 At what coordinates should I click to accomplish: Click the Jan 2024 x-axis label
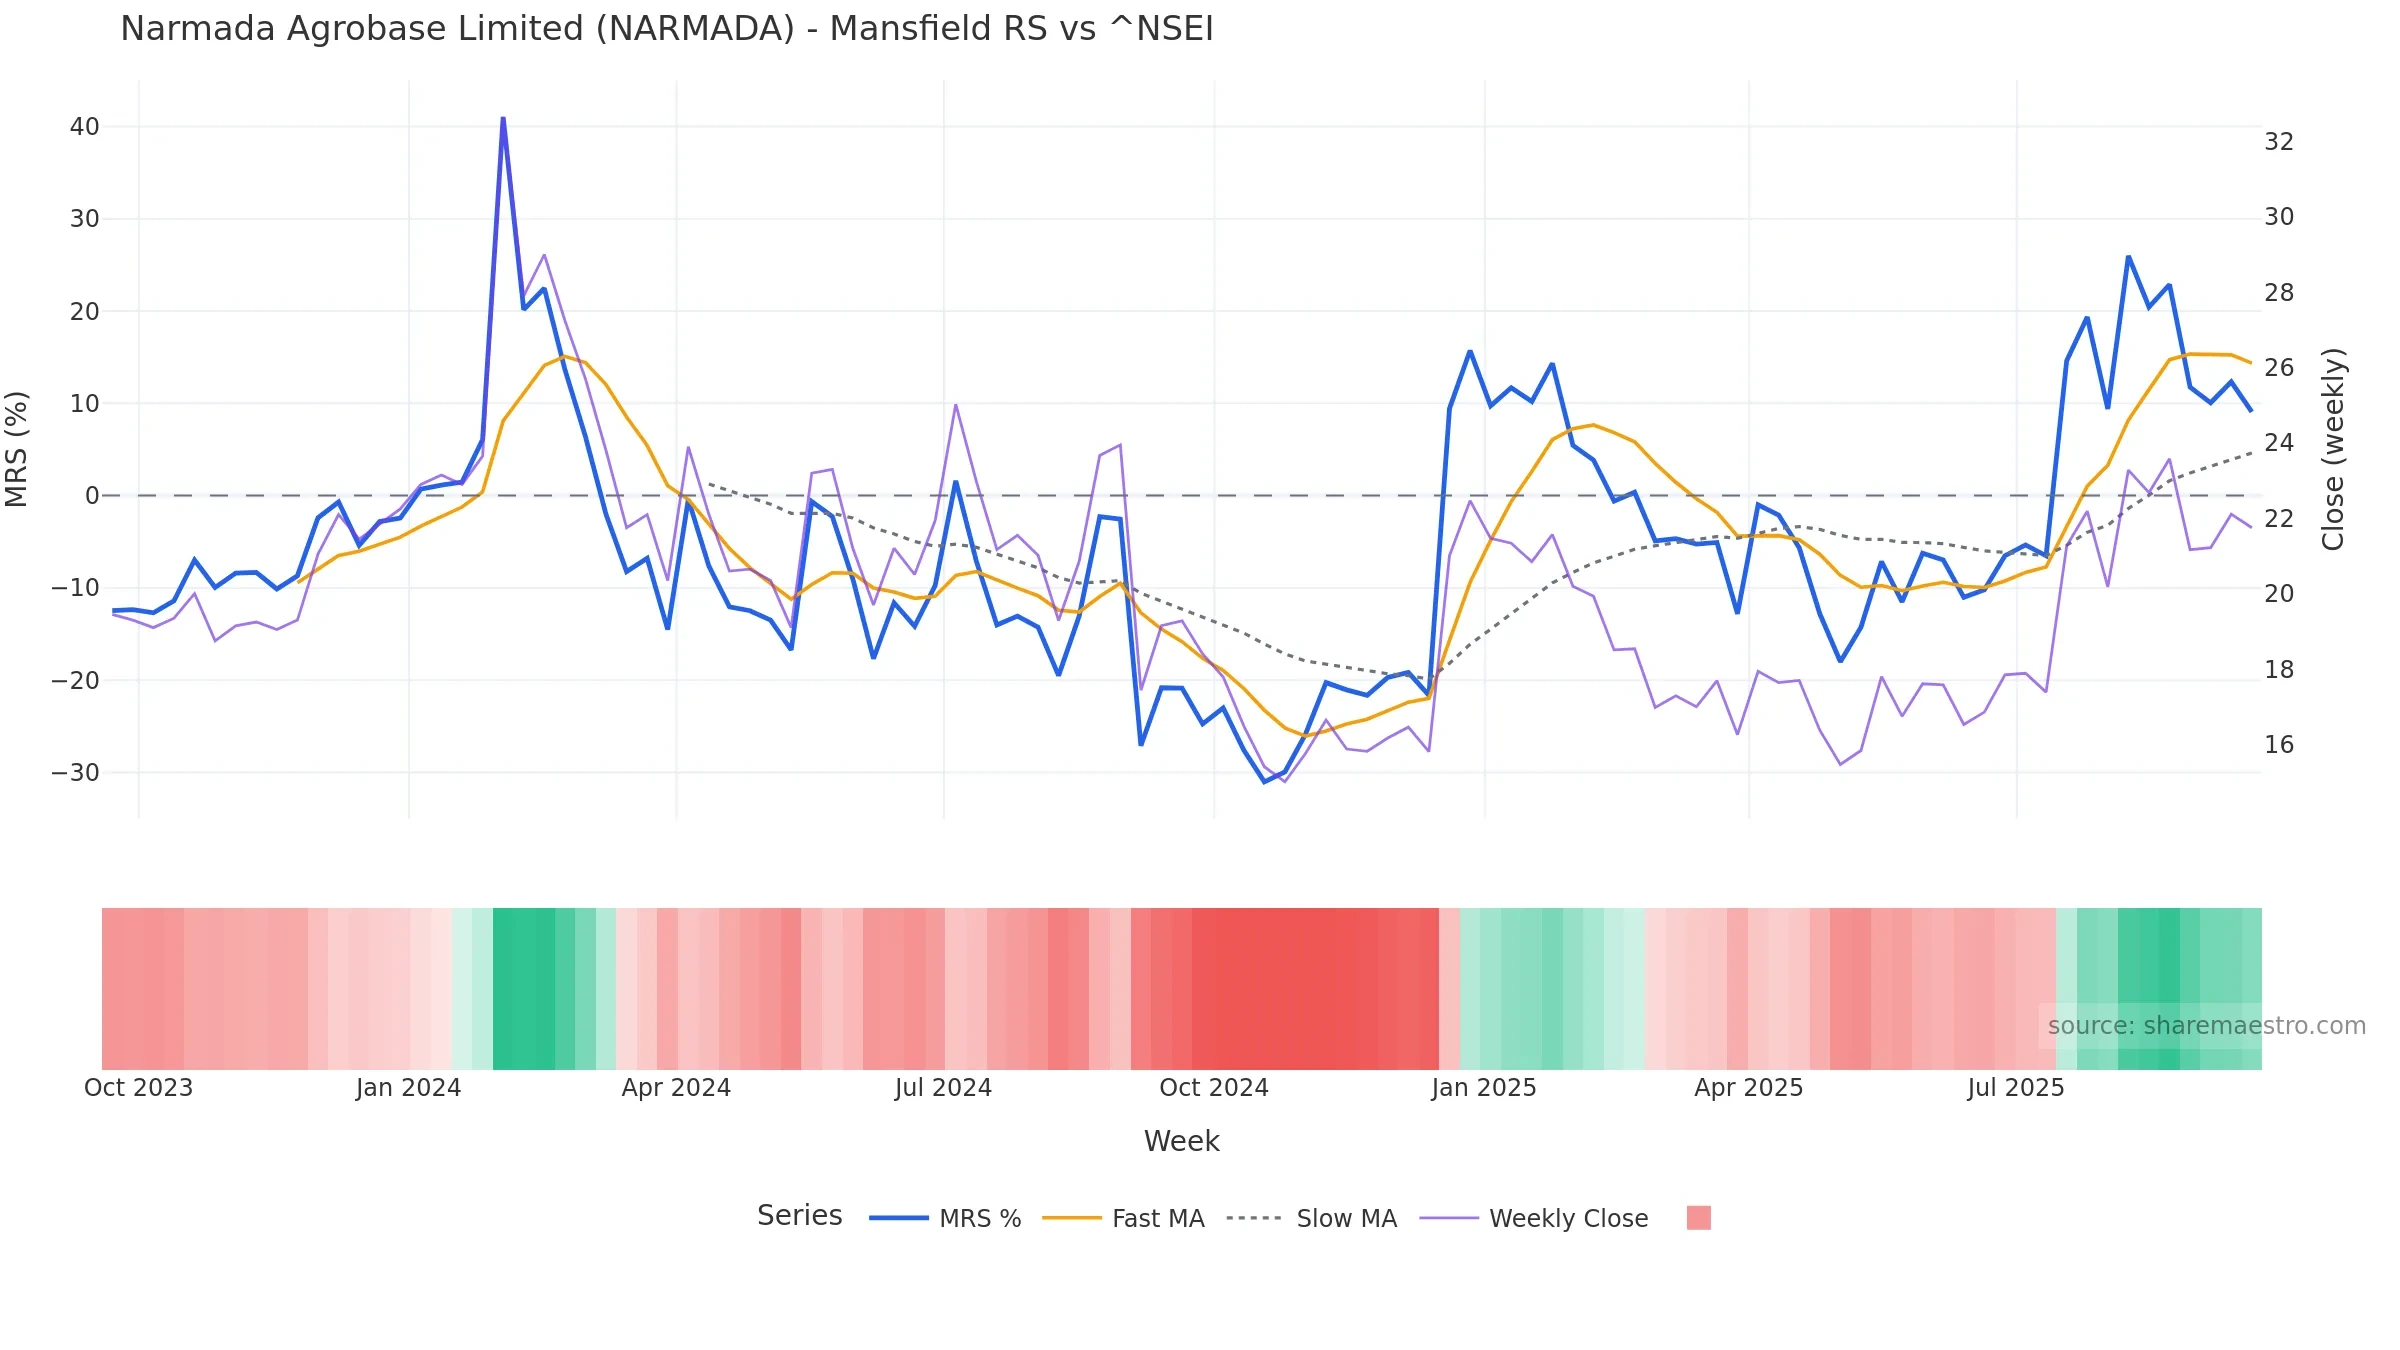click(x=408, y=1088)
